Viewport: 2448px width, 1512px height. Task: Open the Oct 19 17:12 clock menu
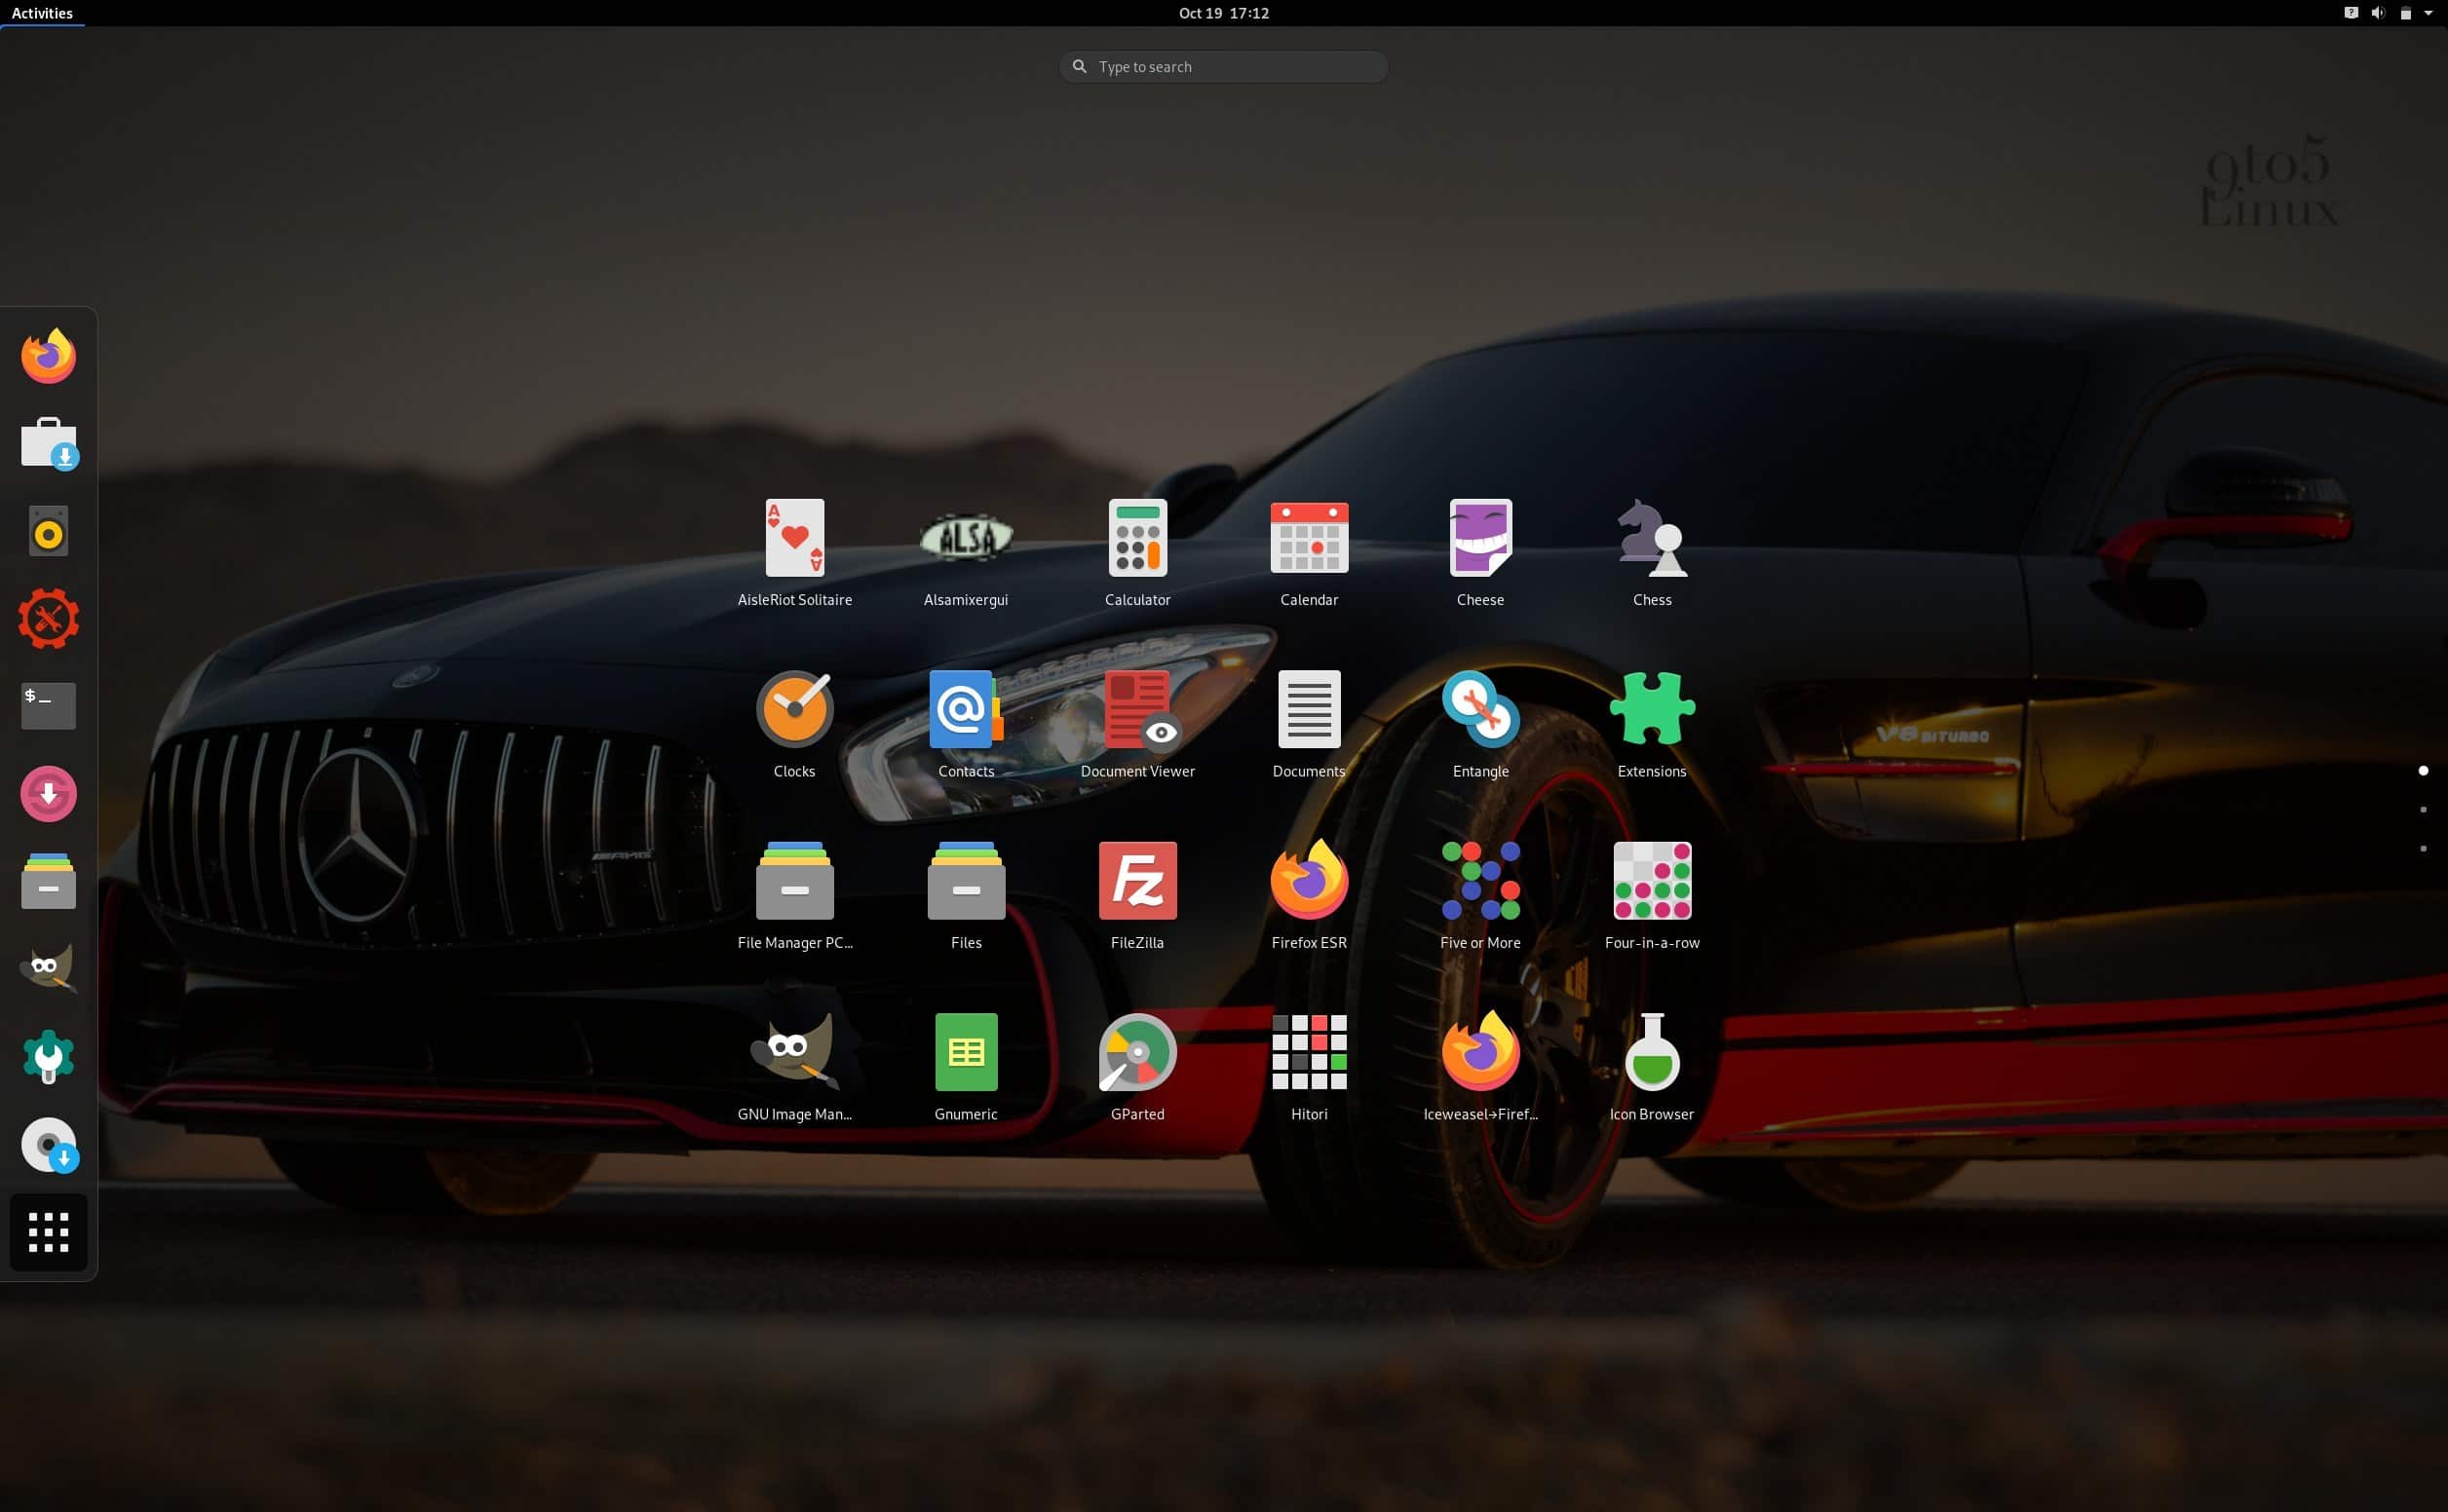tap(1223, 13)
